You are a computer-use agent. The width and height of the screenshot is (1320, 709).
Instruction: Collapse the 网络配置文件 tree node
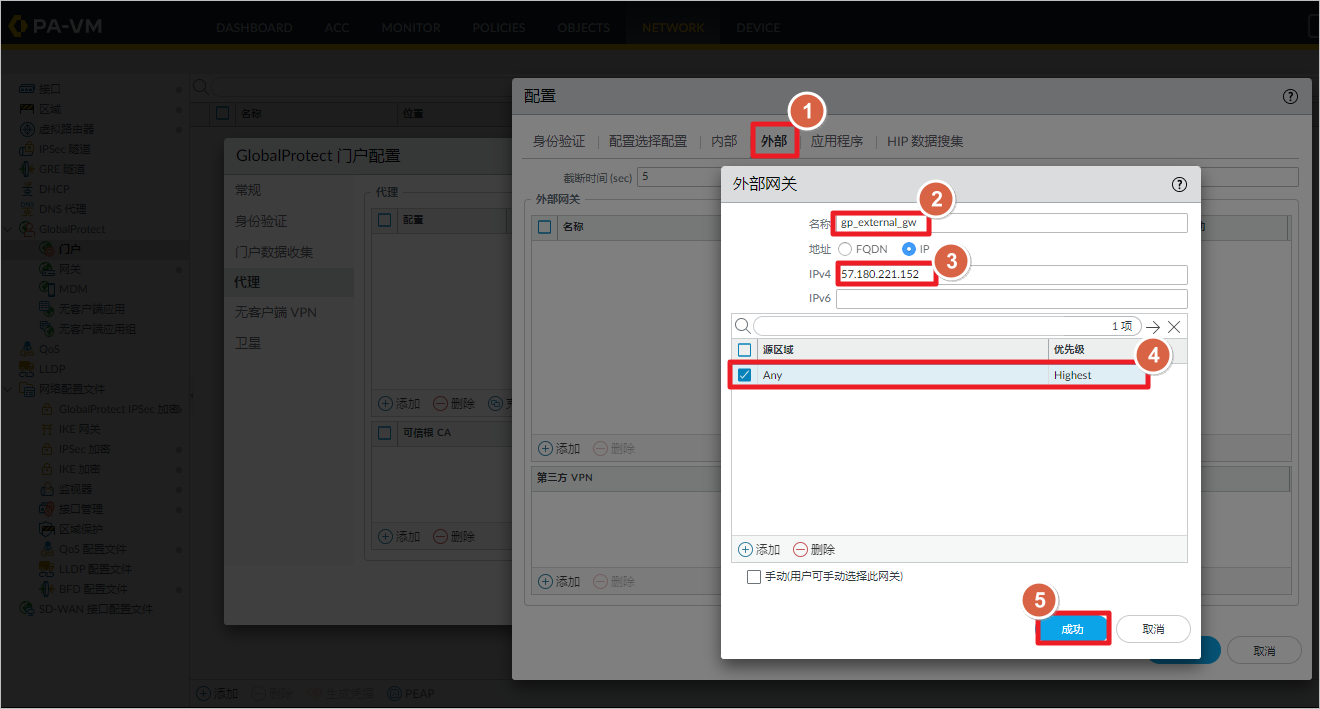(x=9, y=389)
